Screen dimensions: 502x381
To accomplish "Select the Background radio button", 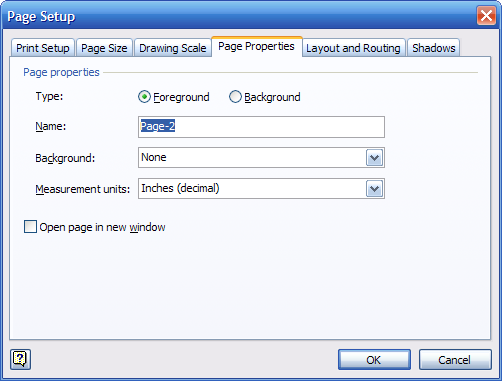I will tap(235, 97).
